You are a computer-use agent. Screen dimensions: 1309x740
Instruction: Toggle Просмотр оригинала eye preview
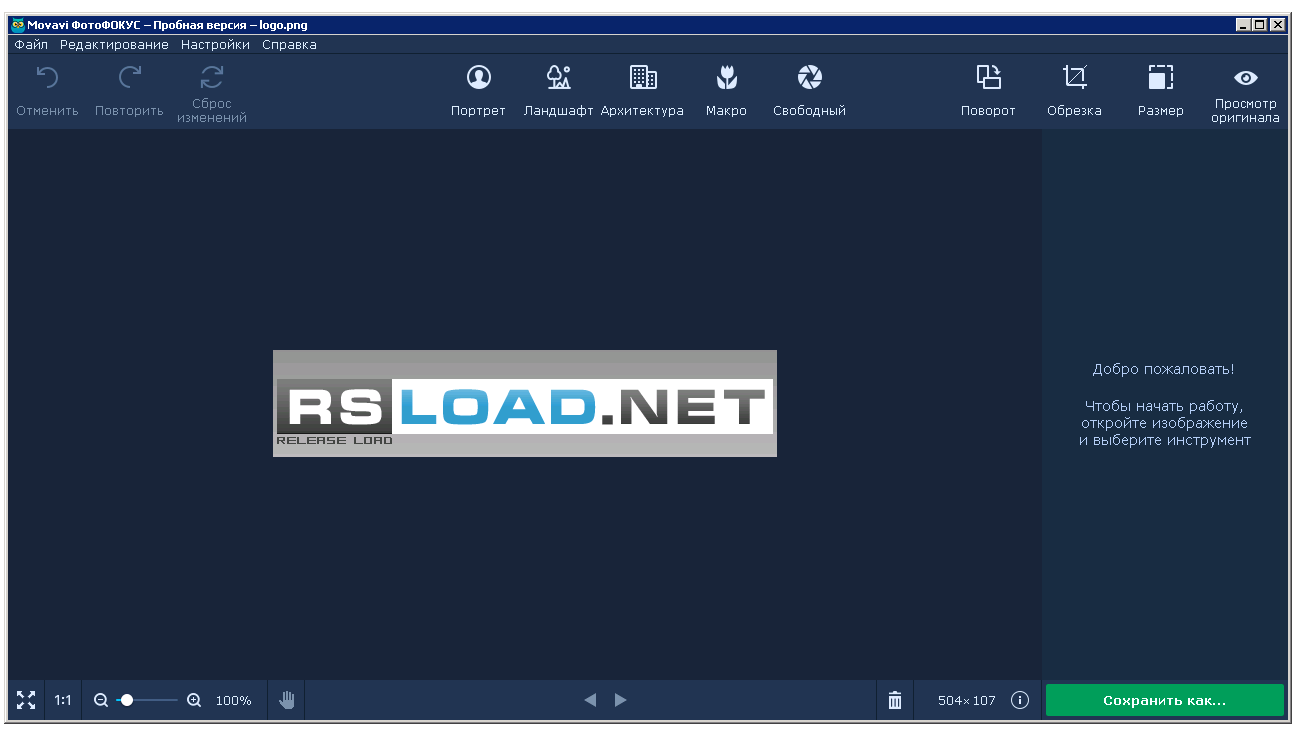point(1246,77)
